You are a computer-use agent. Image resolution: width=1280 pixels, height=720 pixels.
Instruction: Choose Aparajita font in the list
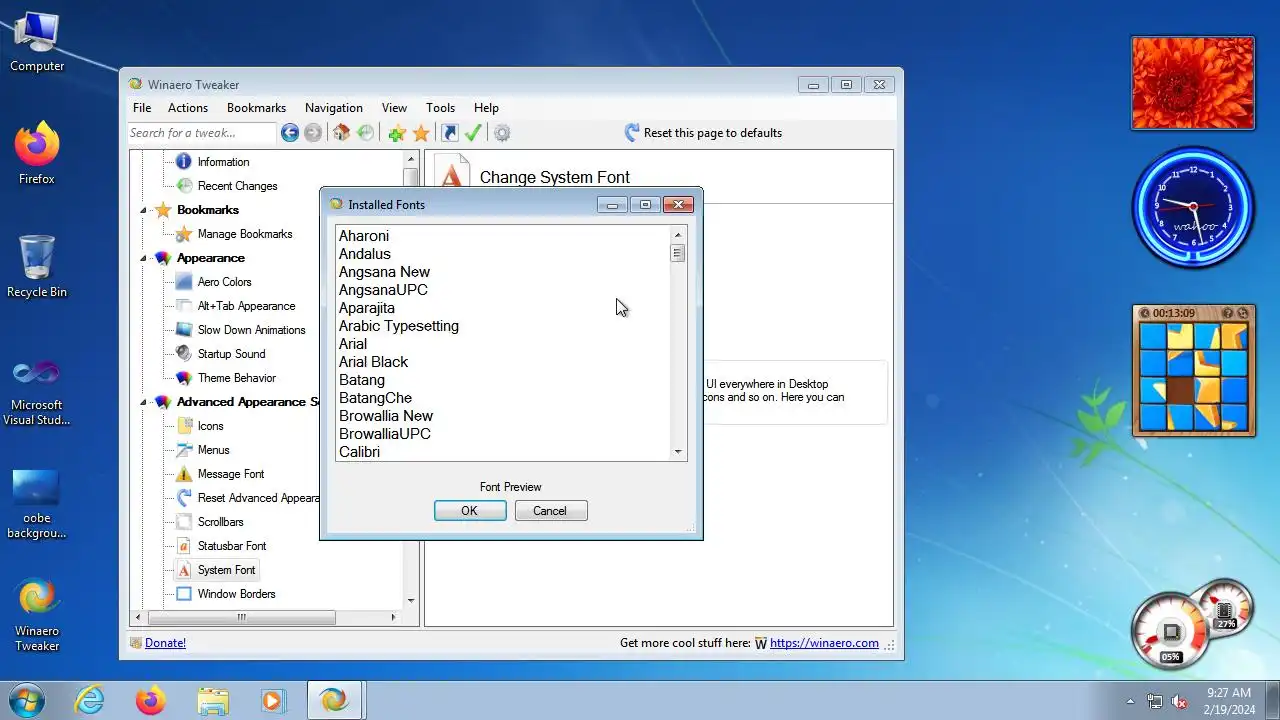(367, 308)
